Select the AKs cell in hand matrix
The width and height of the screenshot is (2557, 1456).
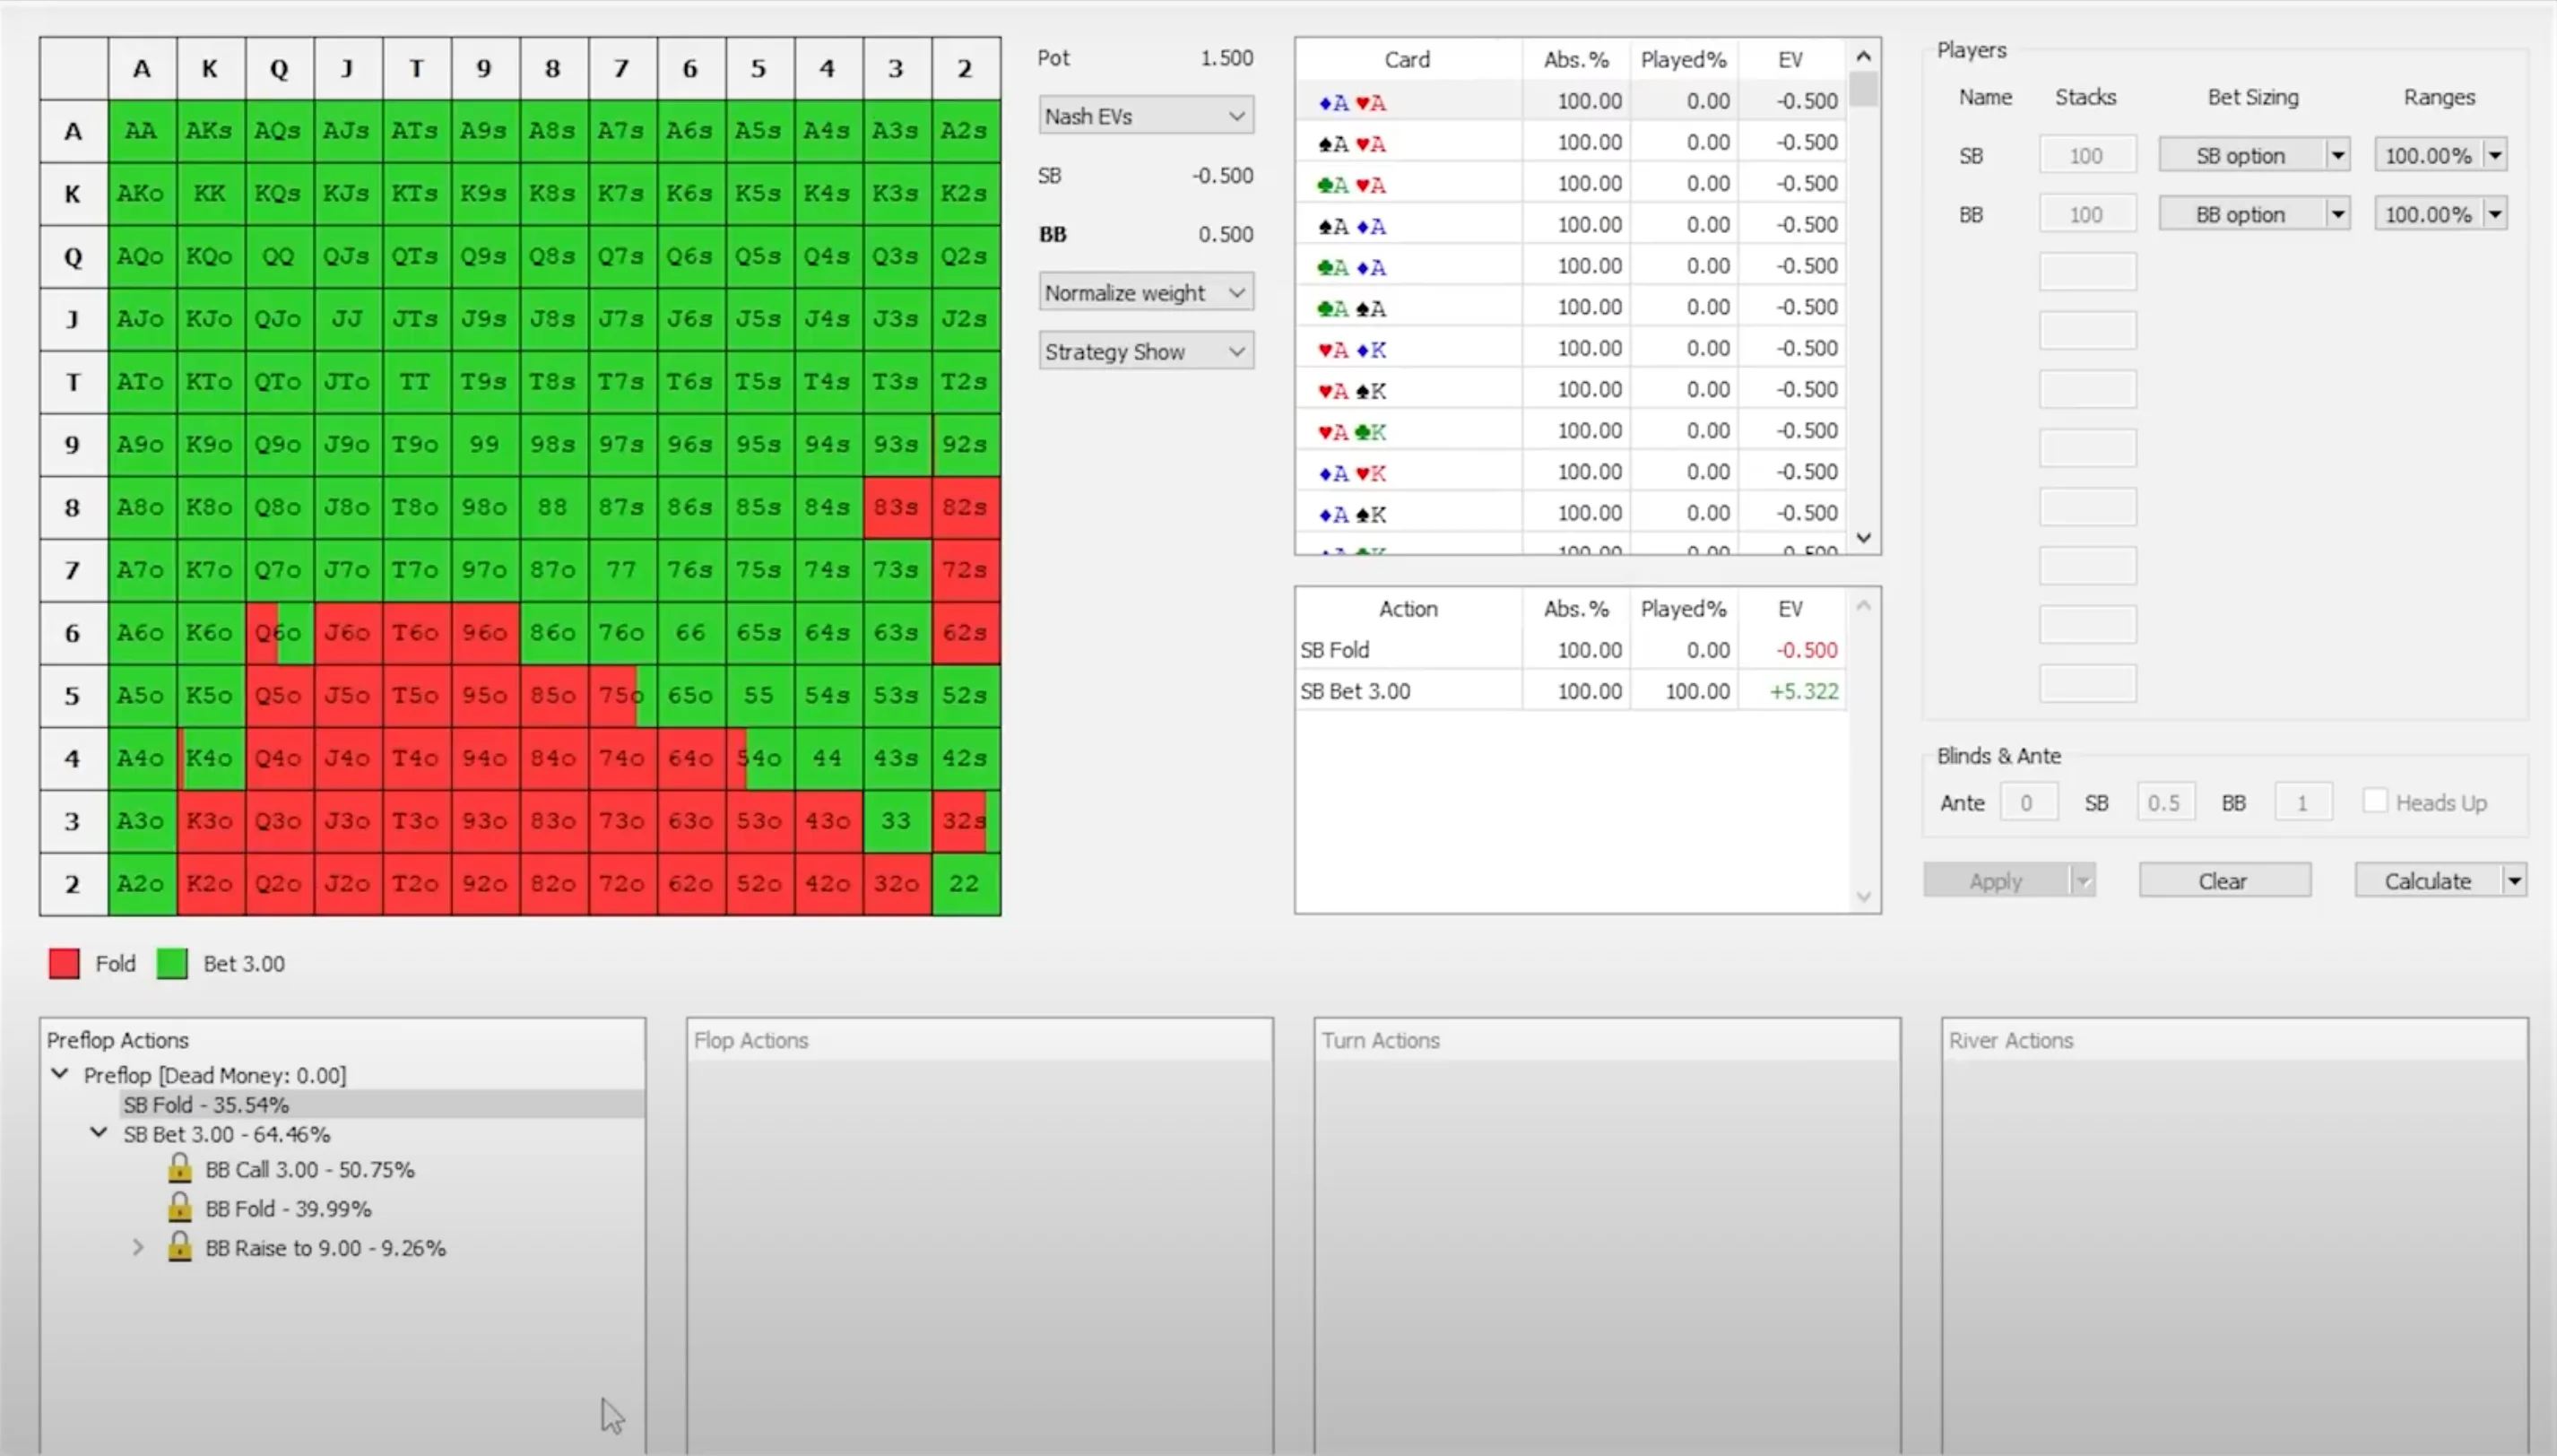pos(209,130)
